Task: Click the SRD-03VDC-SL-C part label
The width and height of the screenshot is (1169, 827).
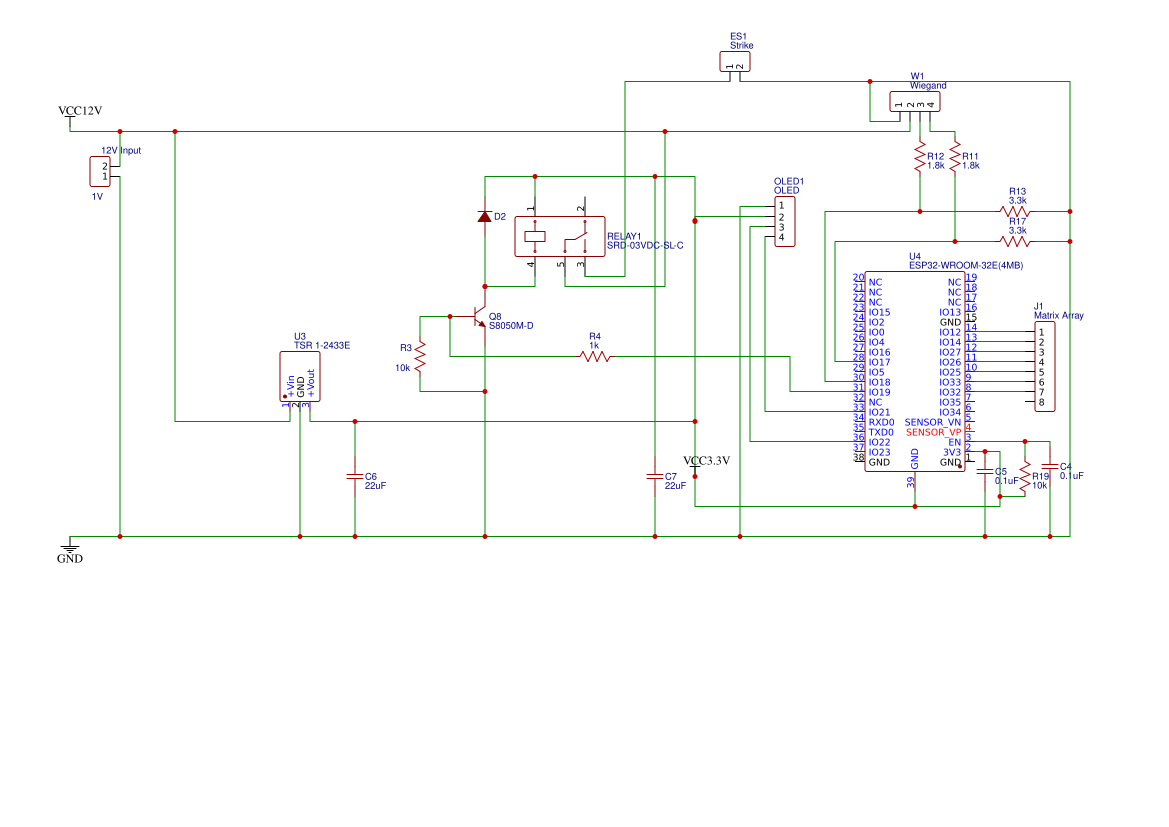Action: (x=645, y=245)
